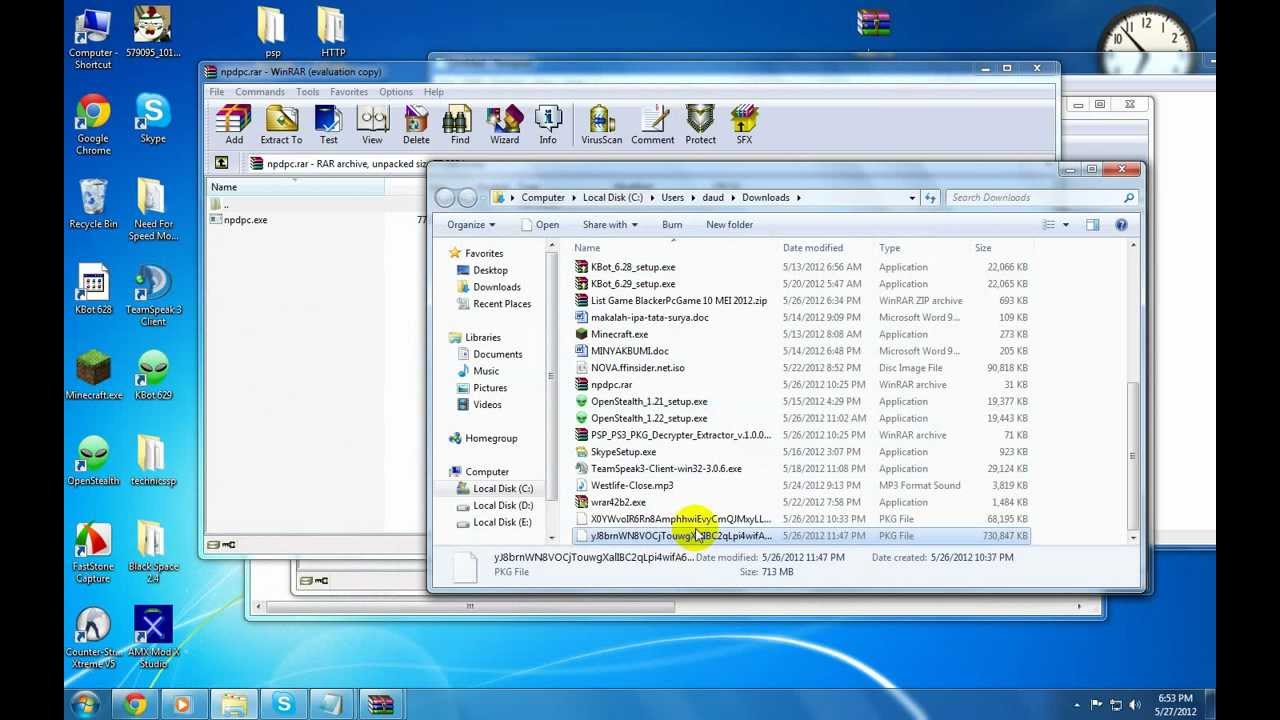Click the Users breadcrumb in address bar

tap(672, 198)
